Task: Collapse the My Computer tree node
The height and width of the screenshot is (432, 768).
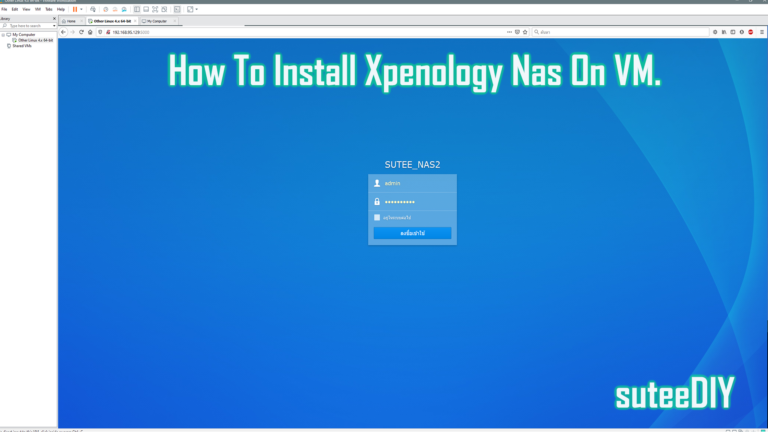Action: pyautogui.click(x=3, y=35)
